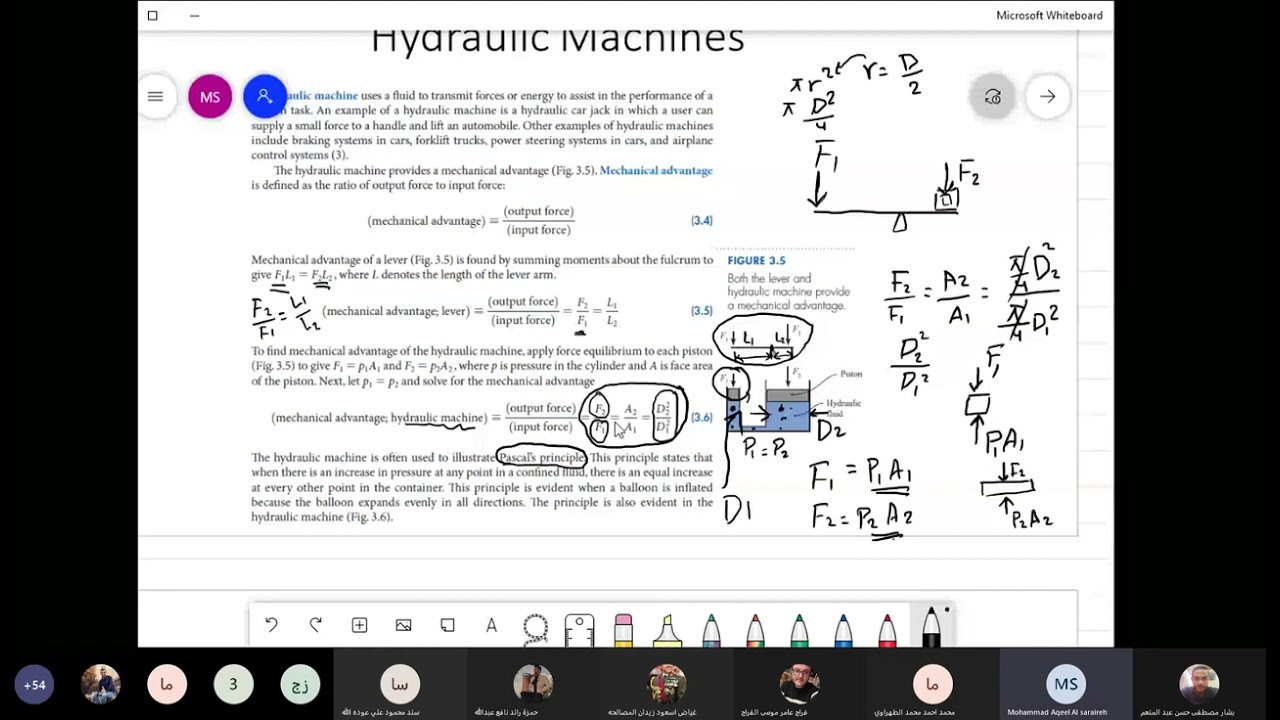Select the pink Eraser tool
Screen dimensions: 1280x720
(x=623, y=630)
